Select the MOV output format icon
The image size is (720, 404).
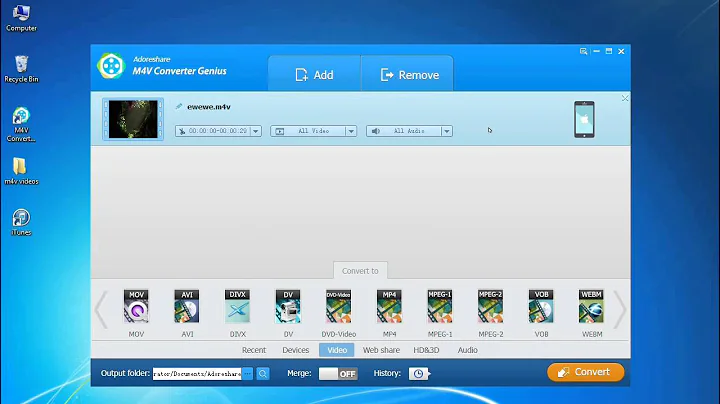point(136,306)
